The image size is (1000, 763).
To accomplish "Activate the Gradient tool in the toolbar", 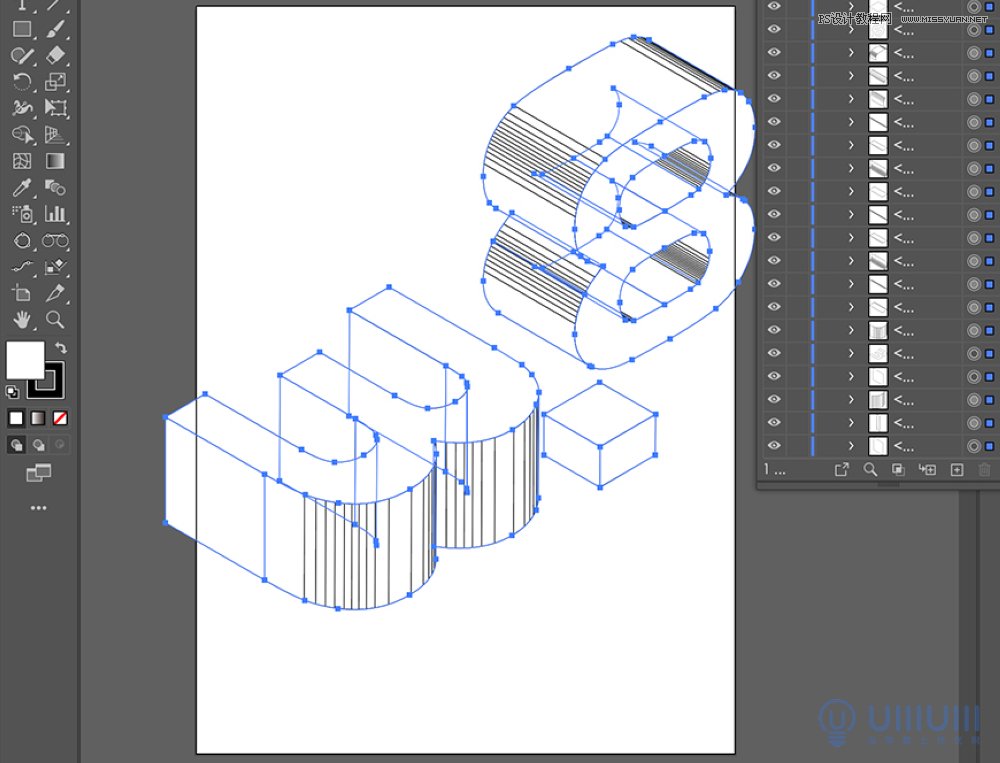I will pyautogui.click(x=56, y=160).
